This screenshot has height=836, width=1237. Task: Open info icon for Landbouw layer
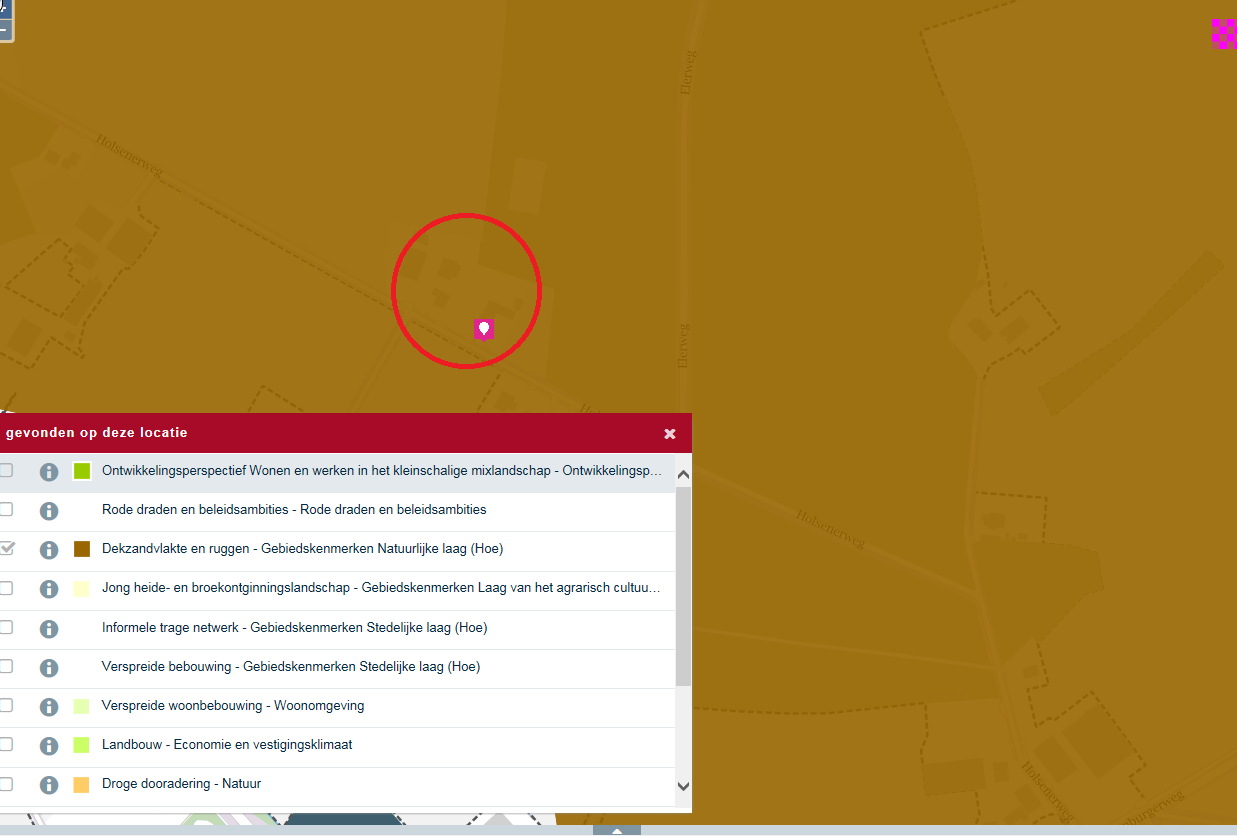click(x=49, y=746)
